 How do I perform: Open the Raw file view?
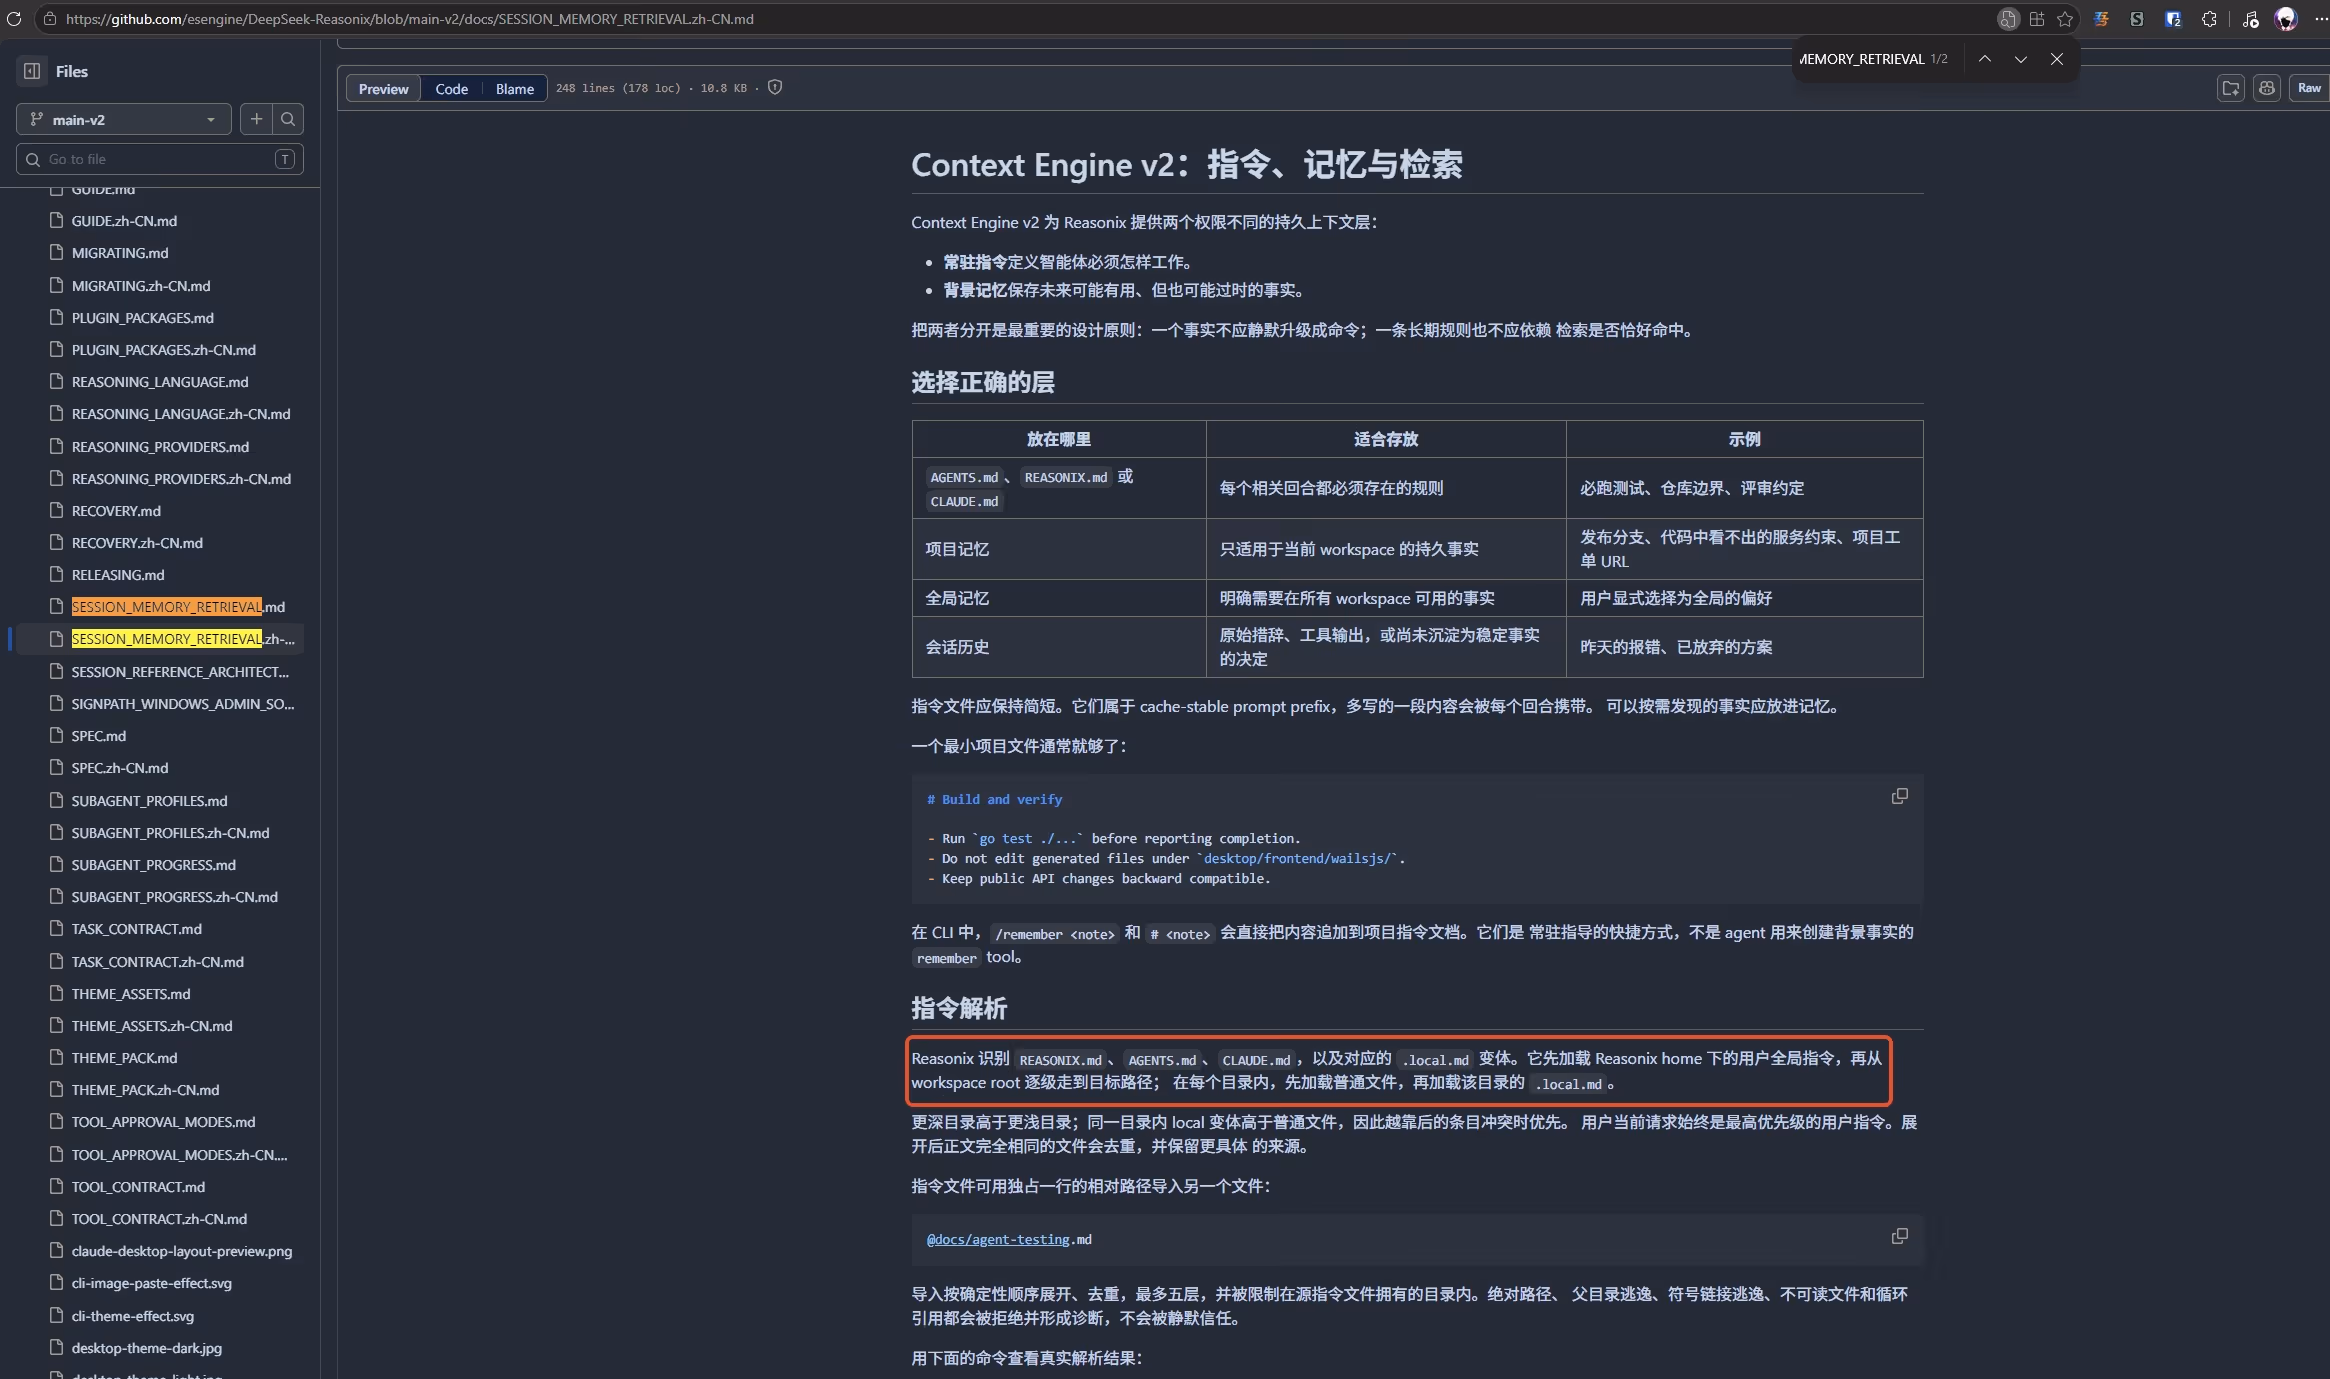click(2309, 88)
